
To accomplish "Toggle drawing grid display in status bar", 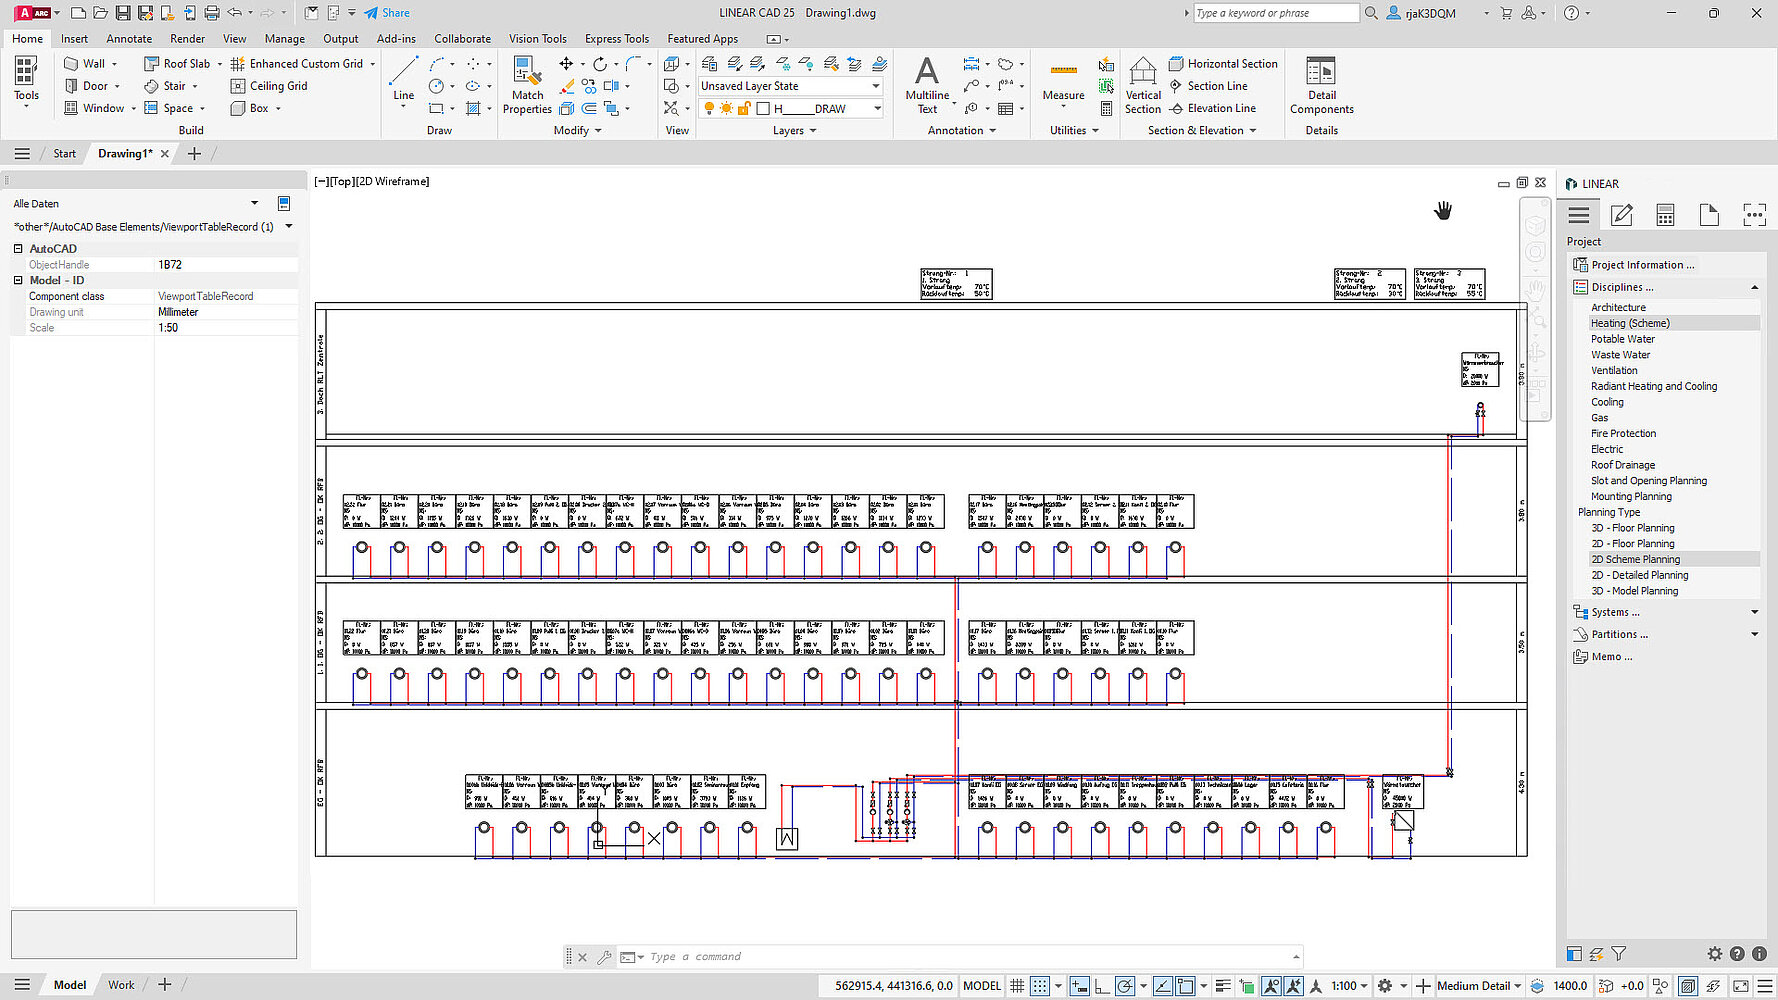I will click(x=1017, y=985).
